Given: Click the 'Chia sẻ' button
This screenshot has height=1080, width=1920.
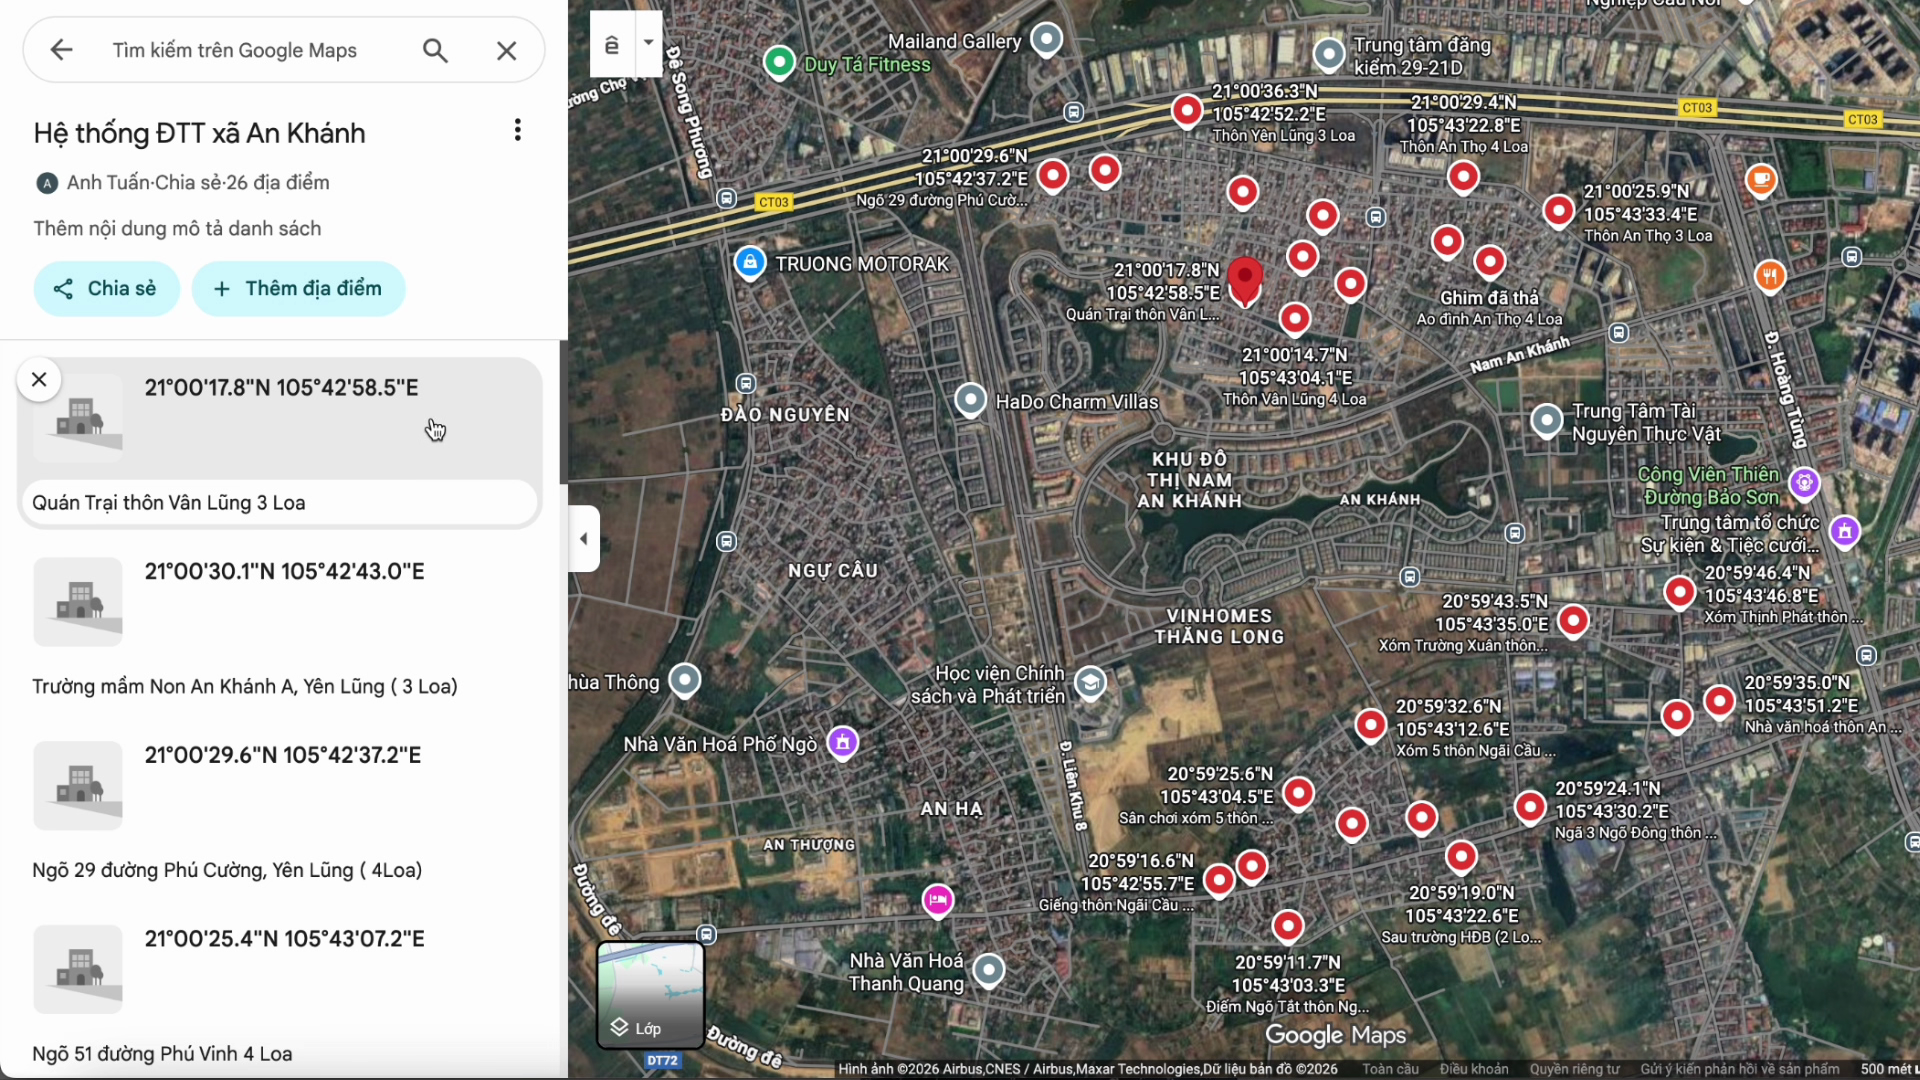Looking at the screenshot, I should click(x=106, y=289).
